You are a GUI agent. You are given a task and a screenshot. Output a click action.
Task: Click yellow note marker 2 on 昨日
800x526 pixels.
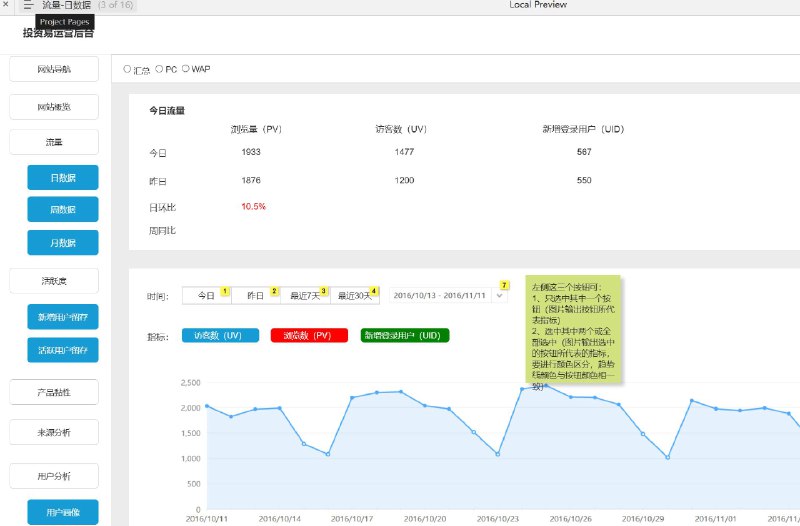coord(274,291)
